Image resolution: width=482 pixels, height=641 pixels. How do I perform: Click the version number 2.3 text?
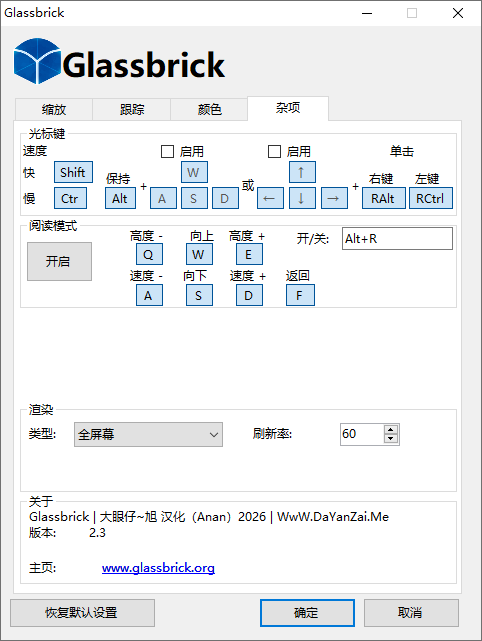coord(97,533)
